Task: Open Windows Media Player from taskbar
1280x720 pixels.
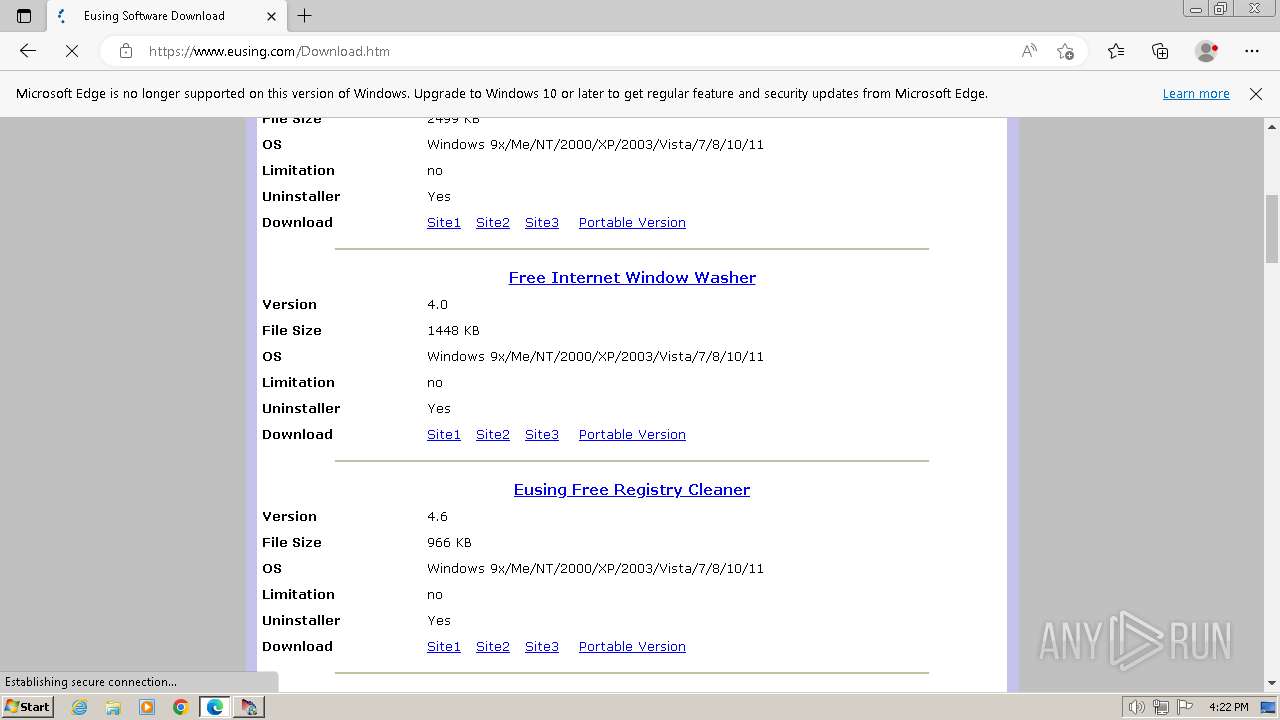Action: click(x=147, y=707)
